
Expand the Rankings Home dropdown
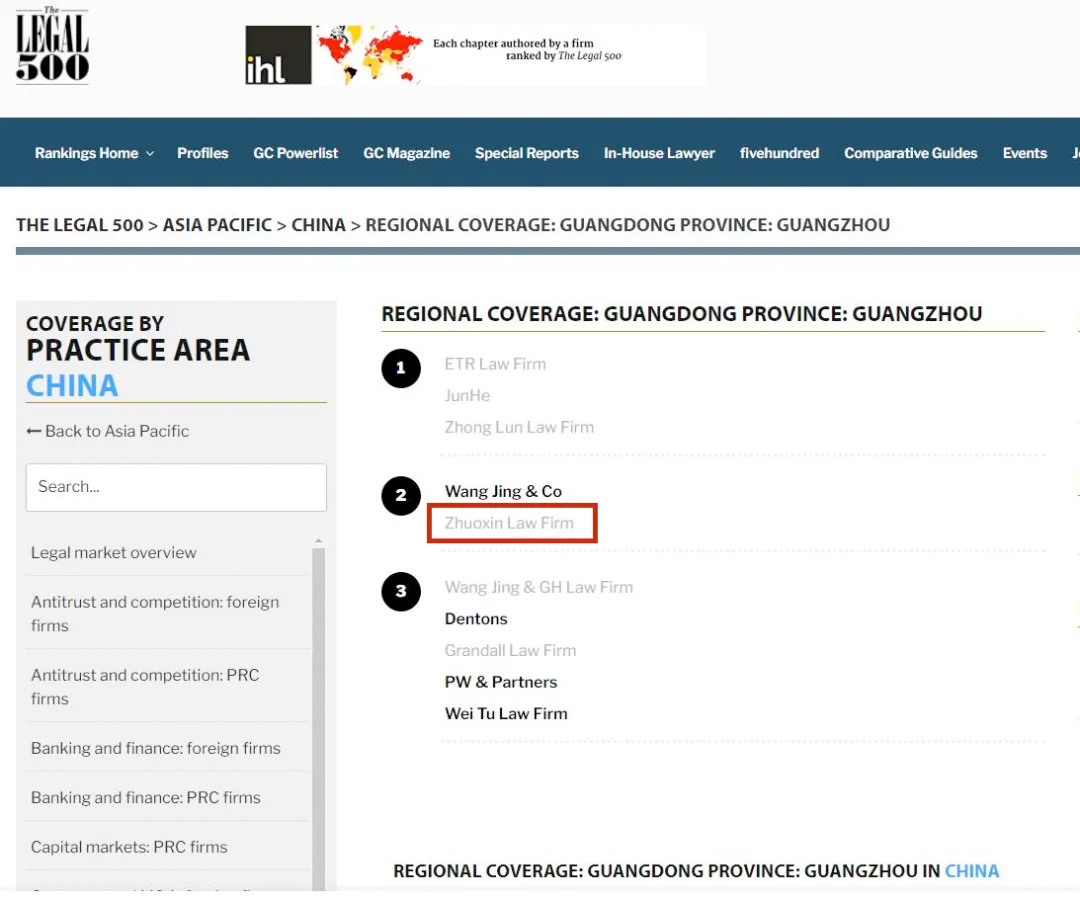tap(94, 153)
